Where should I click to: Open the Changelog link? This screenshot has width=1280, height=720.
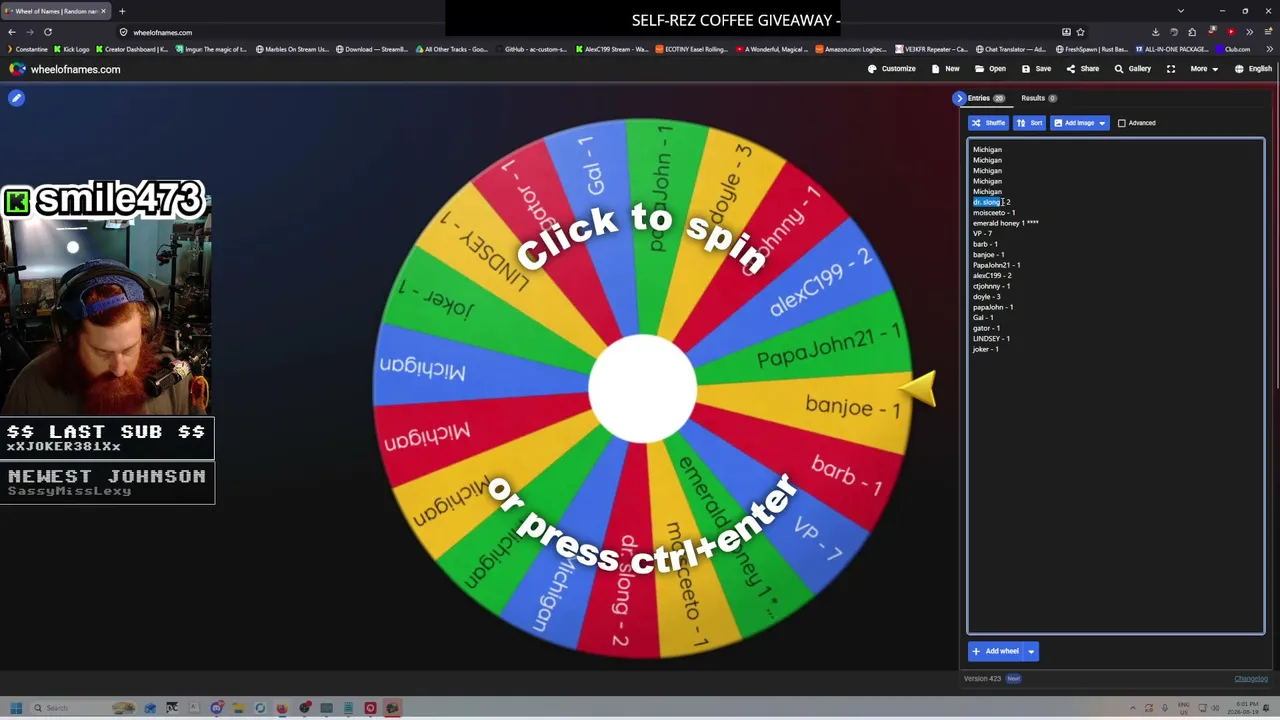point(1250,679)
